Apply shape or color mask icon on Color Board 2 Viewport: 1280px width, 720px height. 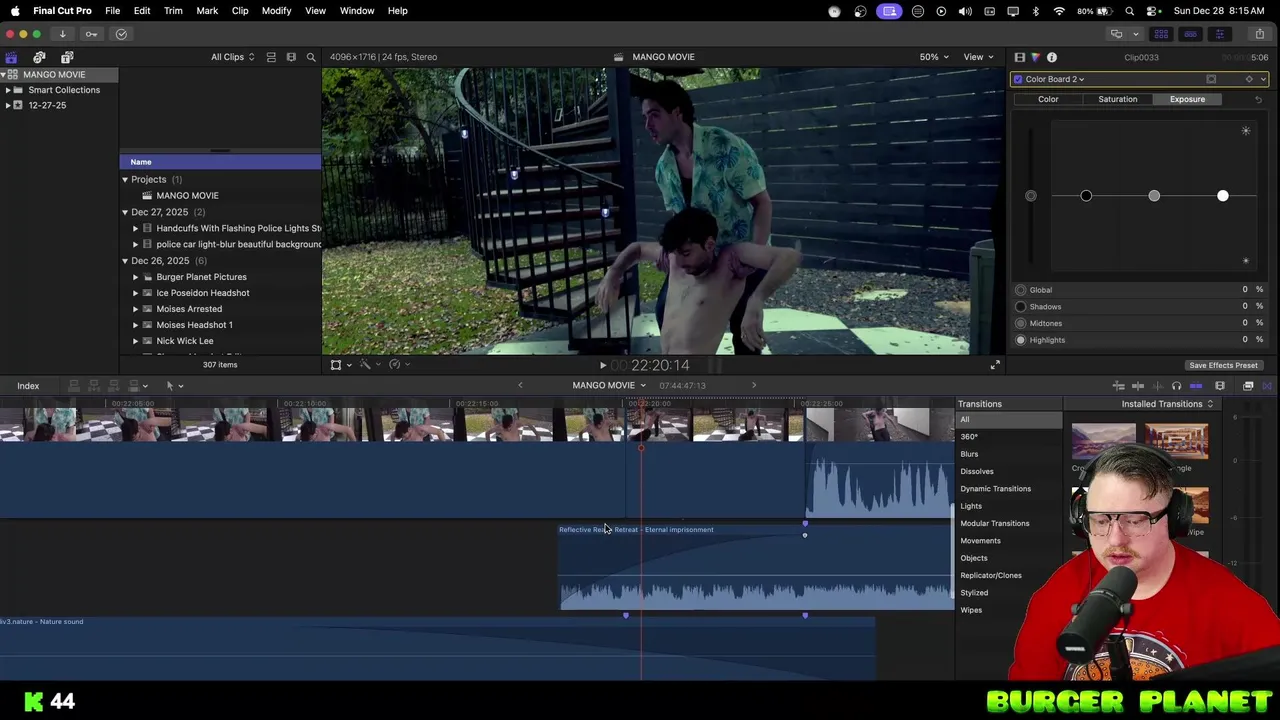click(1211, 79)
